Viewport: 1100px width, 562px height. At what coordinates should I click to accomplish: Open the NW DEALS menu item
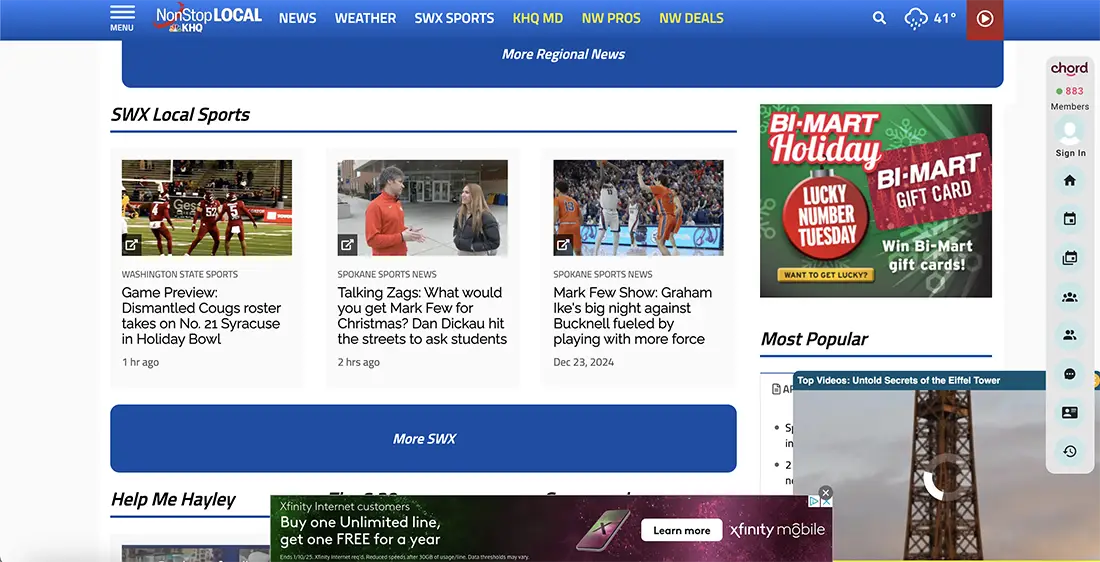tap(691, 18)
